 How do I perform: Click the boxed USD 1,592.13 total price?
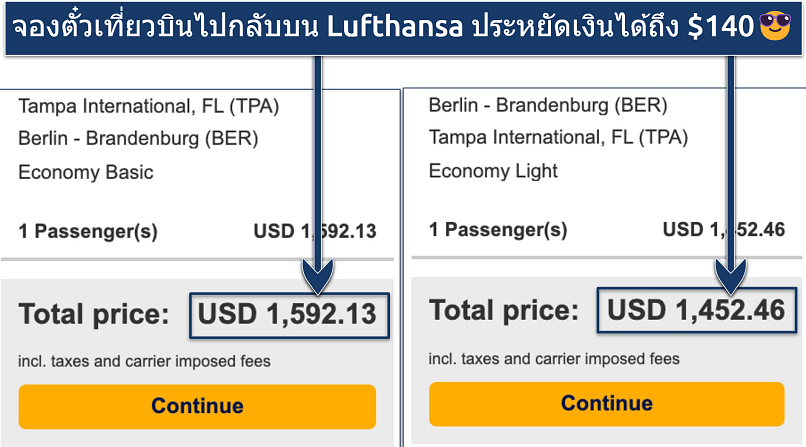pyautogui.click(x=287, y=315)
